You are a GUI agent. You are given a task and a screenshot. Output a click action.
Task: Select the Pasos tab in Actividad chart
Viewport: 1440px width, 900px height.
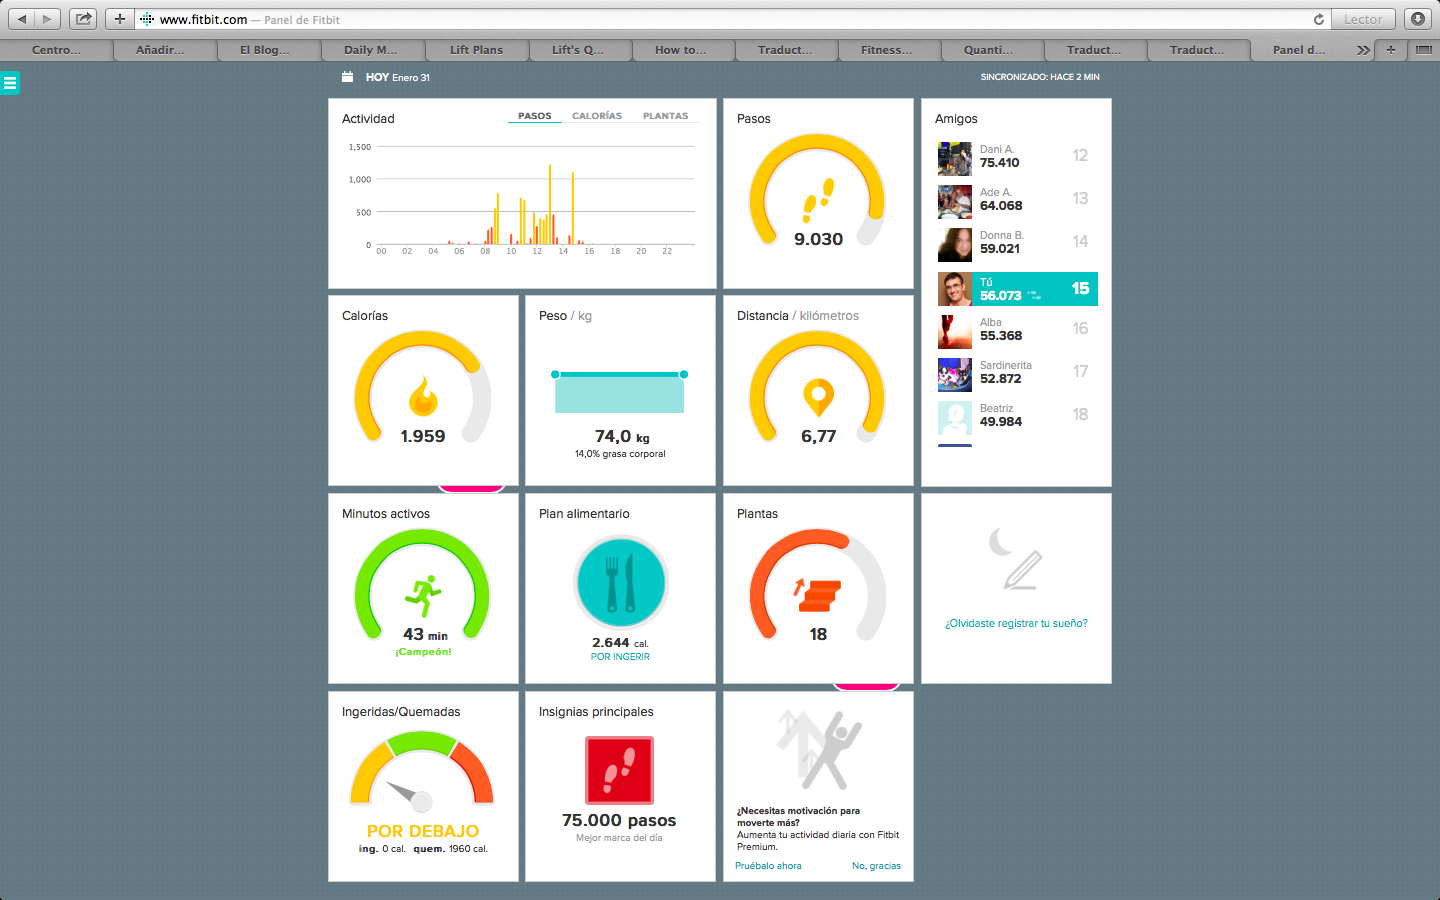pos(534,116)
